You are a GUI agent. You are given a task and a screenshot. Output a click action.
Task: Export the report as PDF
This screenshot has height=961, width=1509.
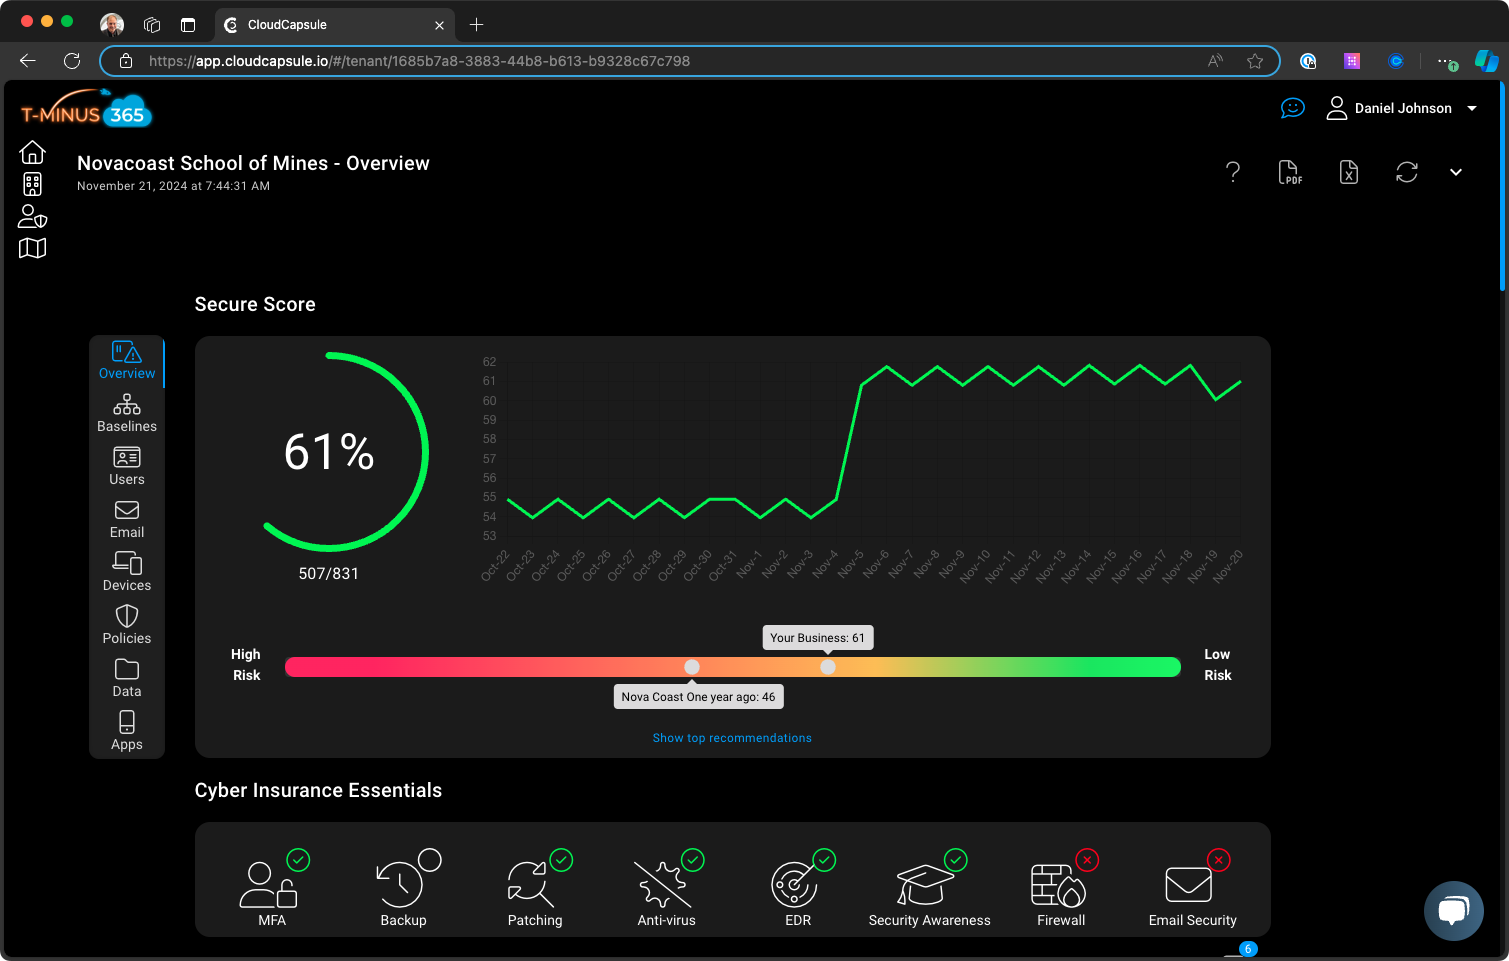tap(1290, 172)
